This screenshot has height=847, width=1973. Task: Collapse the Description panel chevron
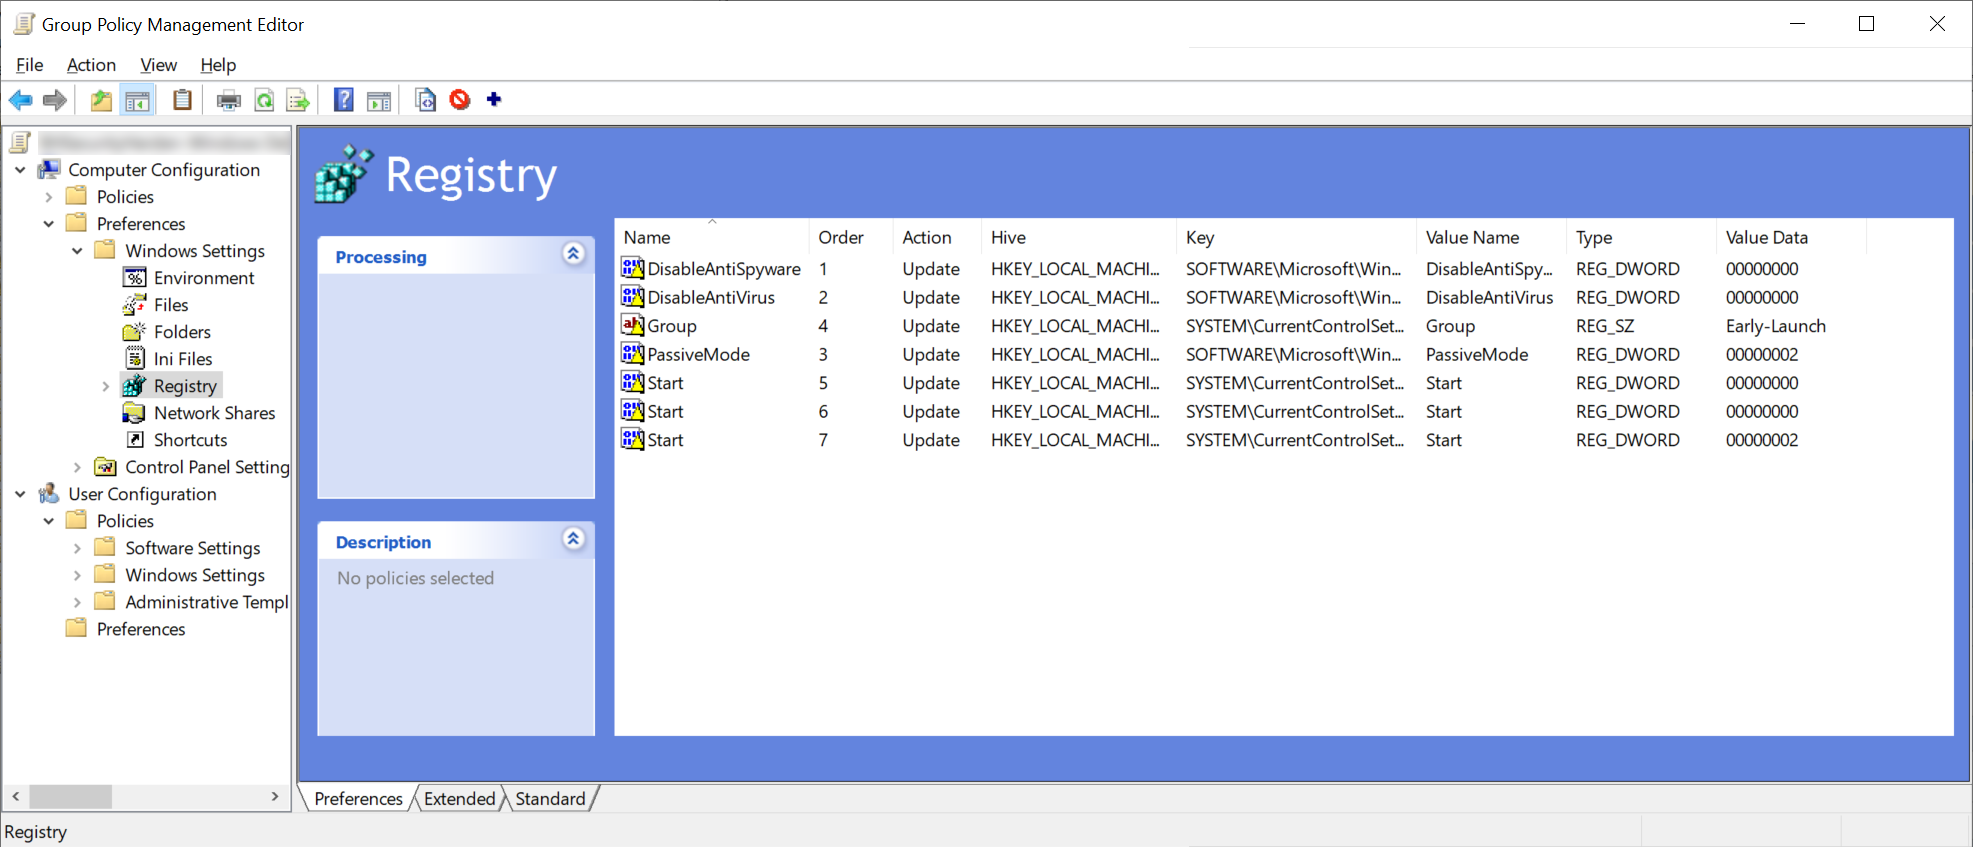click(x=573, y=539)
